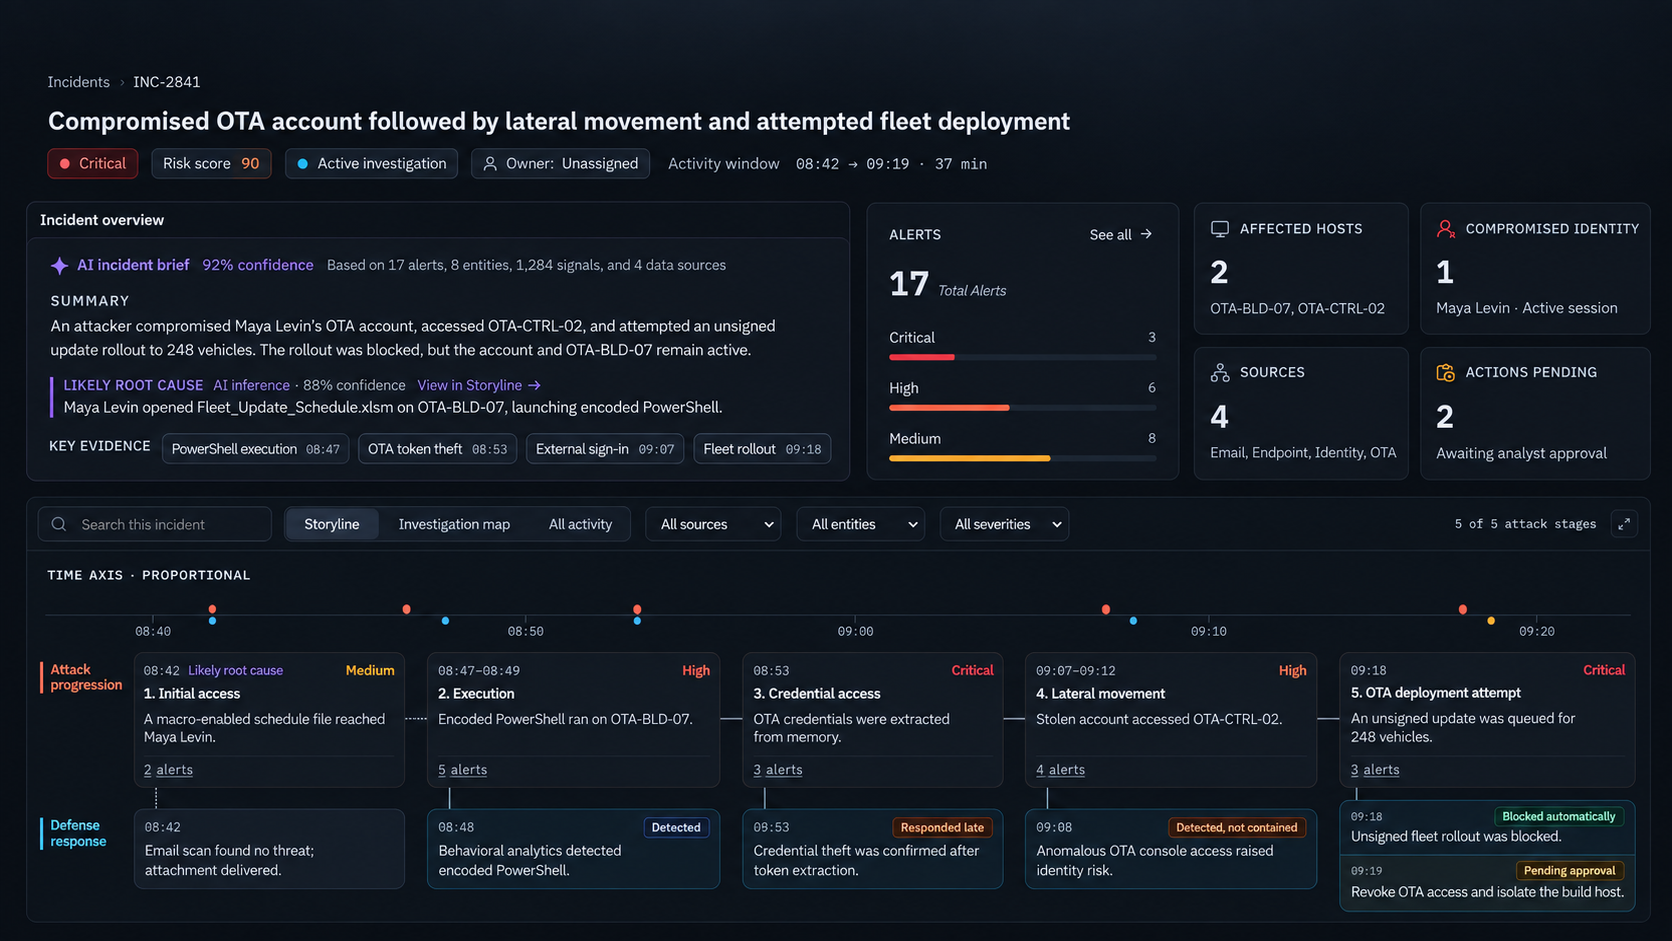Click the Critical alerts progress bar

point(1022,357)
